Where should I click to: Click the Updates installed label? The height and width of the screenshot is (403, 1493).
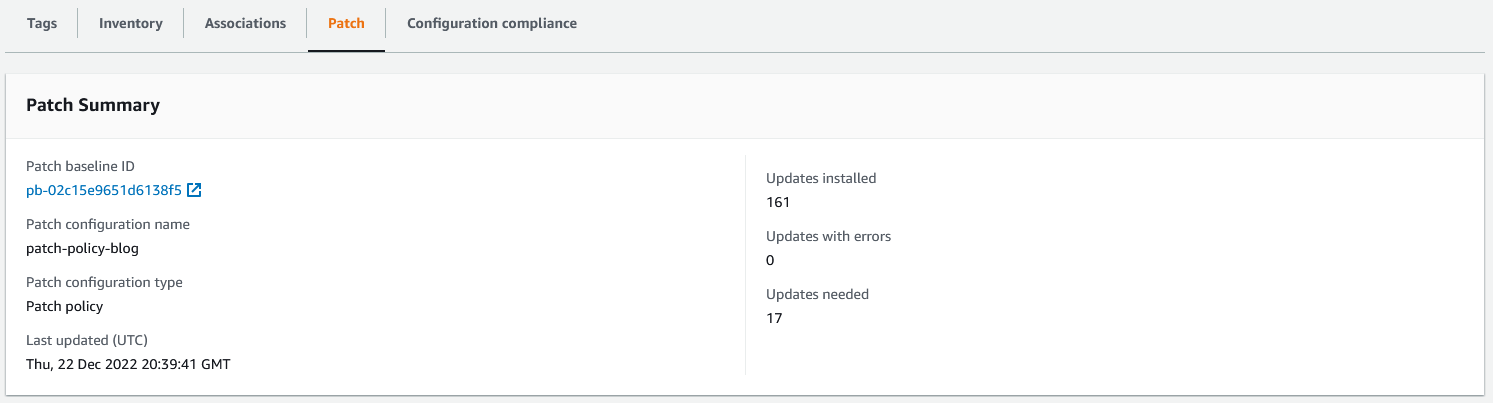821,178
